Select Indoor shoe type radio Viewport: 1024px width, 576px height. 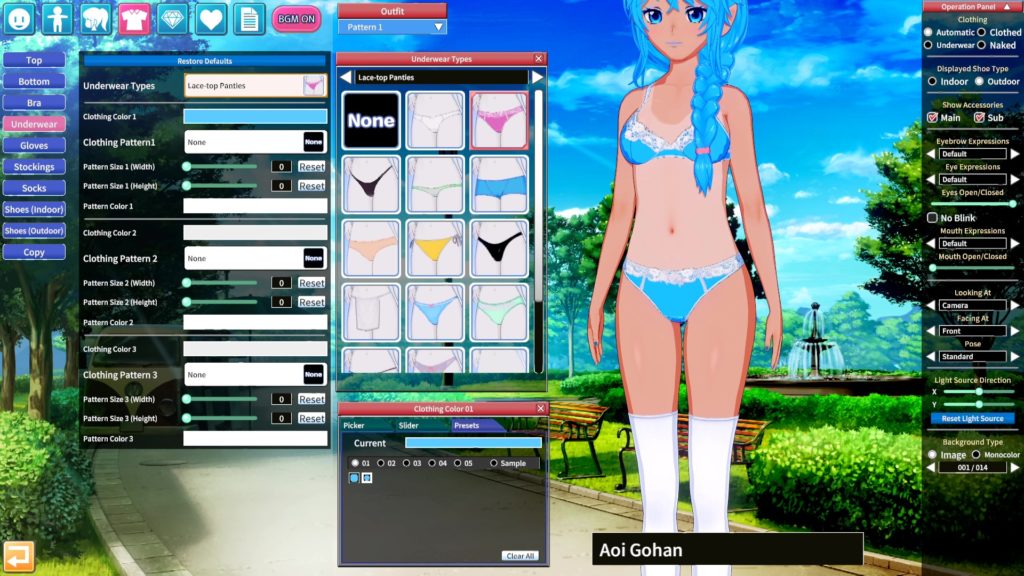click(933, 82)
